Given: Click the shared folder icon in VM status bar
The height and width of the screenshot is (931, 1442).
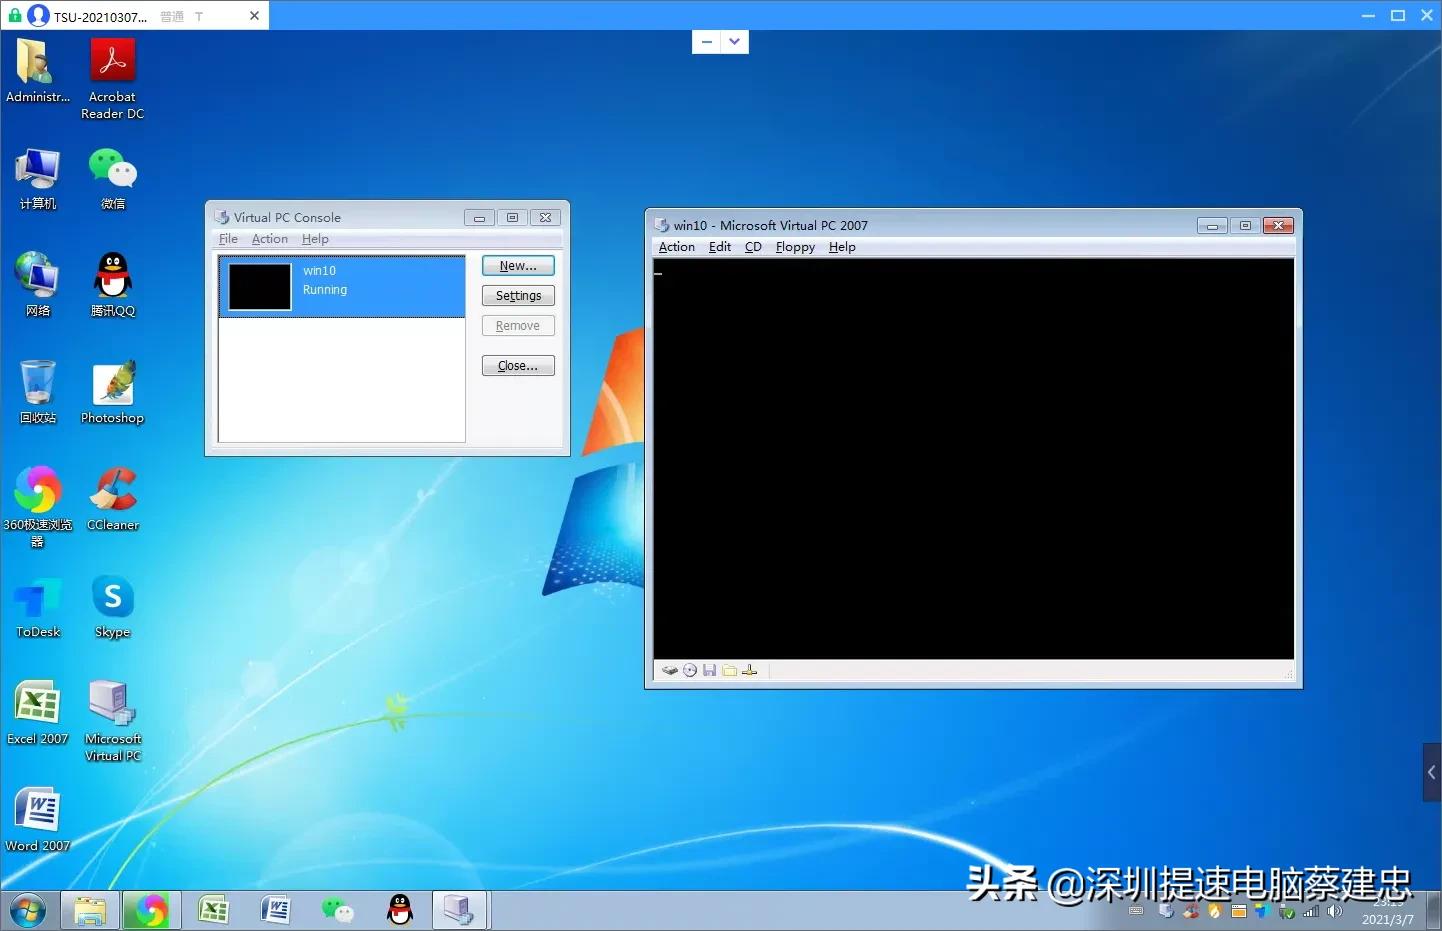Looking at the screenshot, I should pyautogui.click(x=730, y=671).
